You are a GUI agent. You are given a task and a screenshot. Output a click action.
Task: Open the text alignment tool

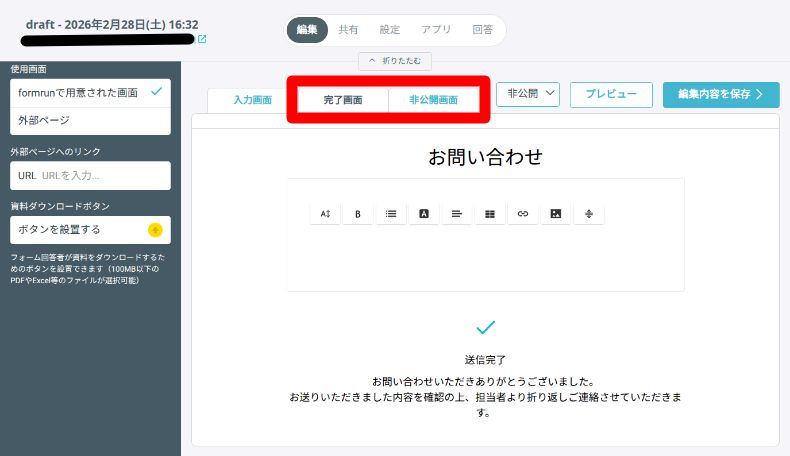point(457,214)
